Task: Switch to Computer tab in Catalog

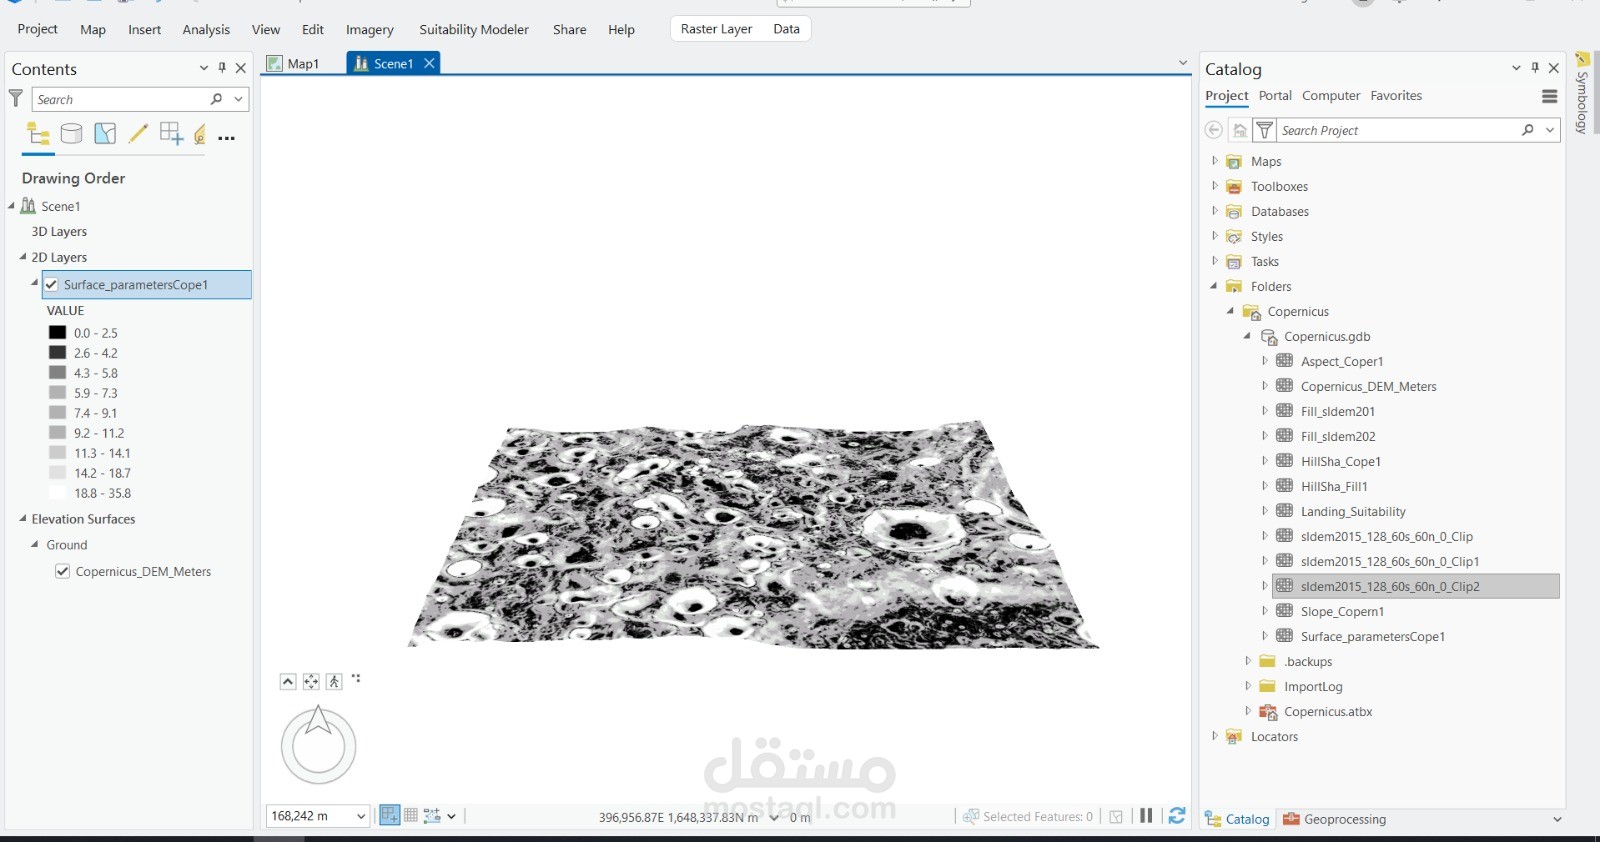Action: (1331, 96)
